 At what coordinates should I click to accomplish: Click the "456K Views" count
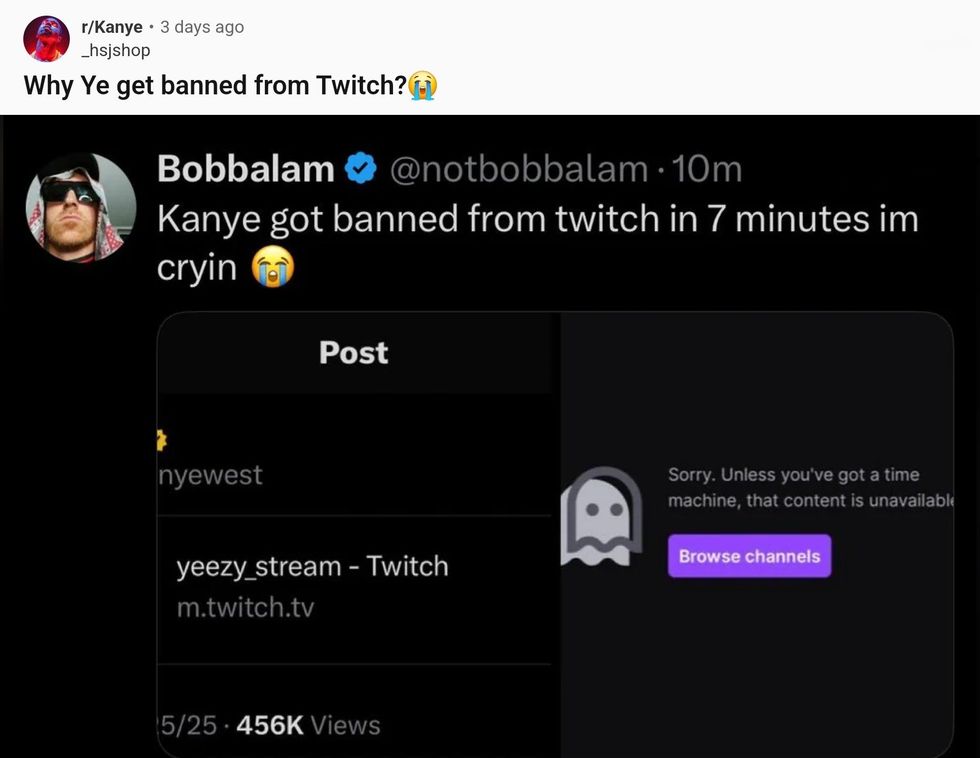click(310, 725)
